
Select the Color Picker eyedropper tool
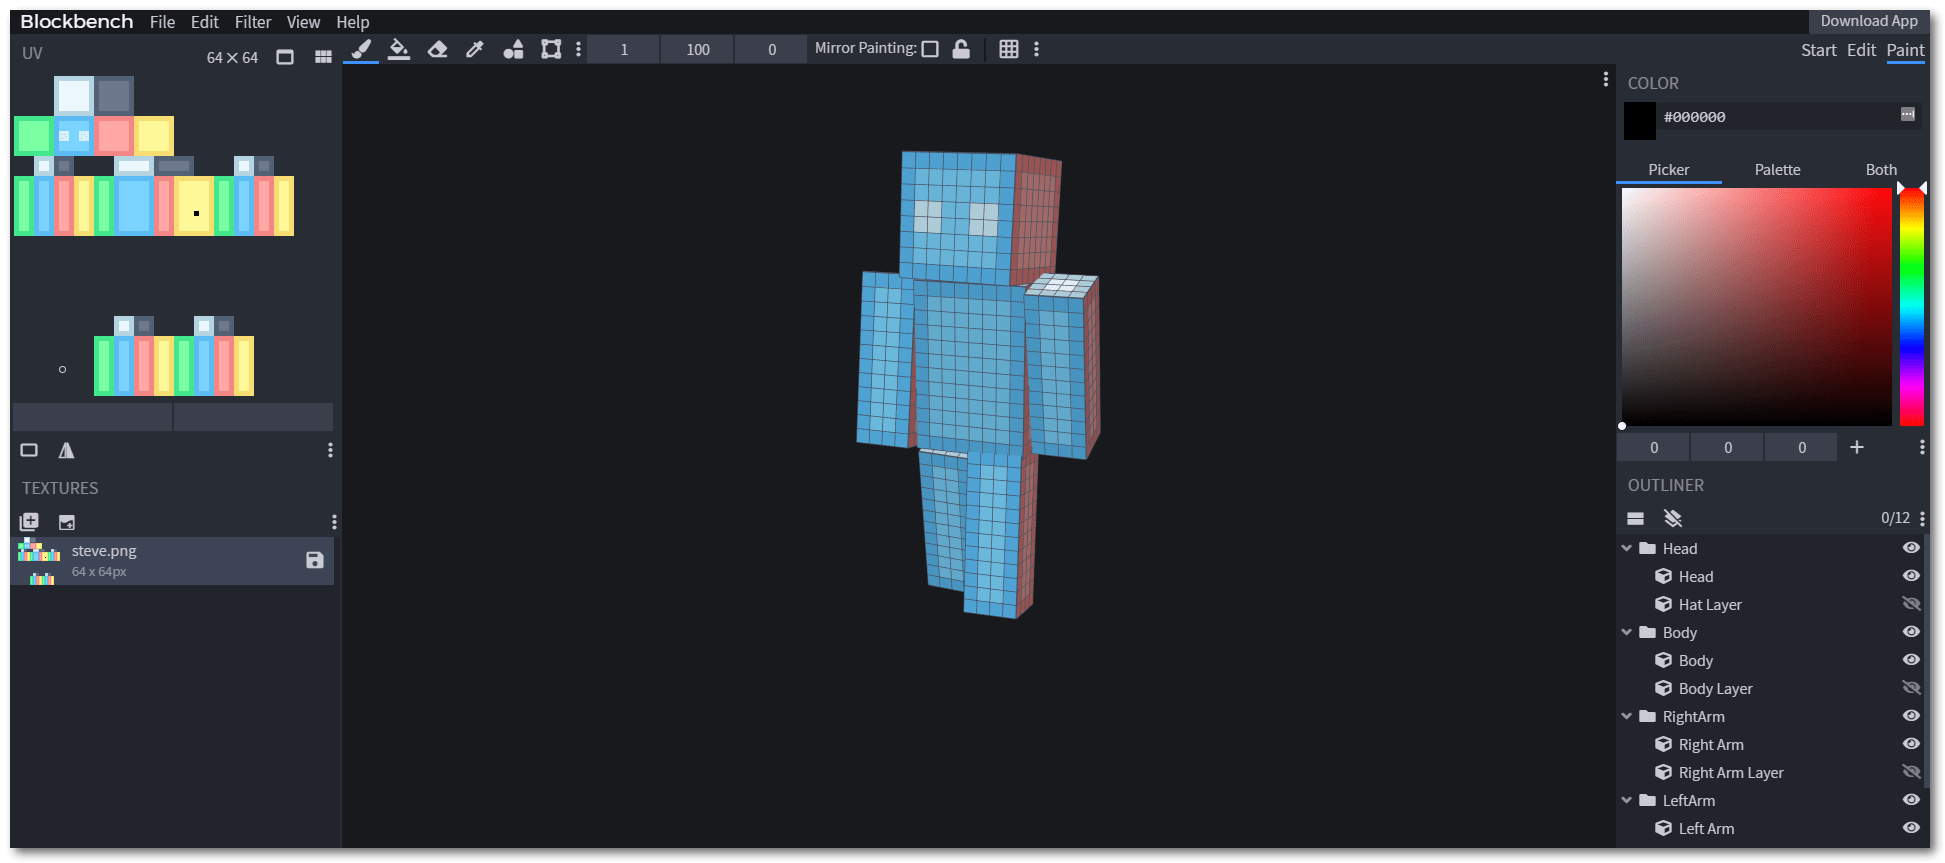pos(475,49)
